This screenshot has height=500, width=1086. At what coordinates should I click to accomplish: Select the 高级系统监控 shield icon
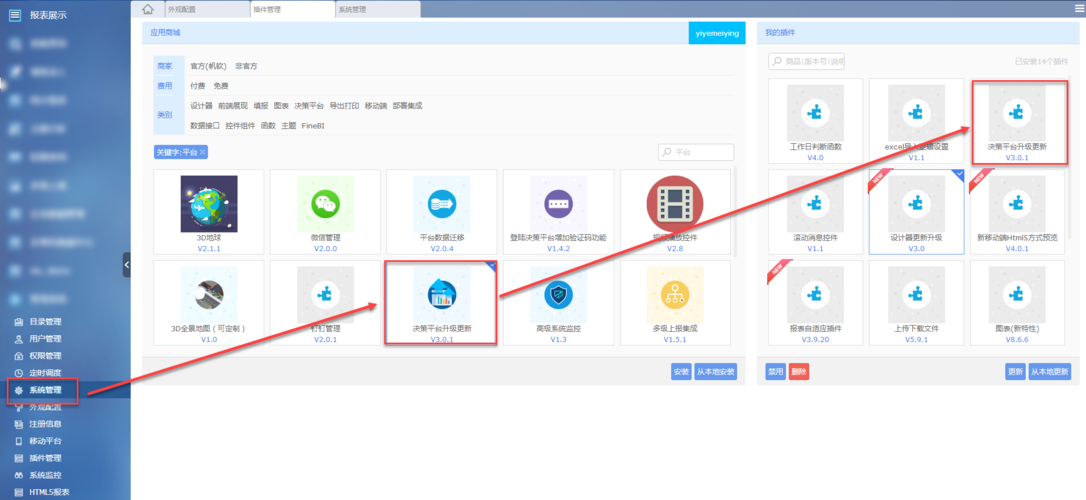(558, 294)
